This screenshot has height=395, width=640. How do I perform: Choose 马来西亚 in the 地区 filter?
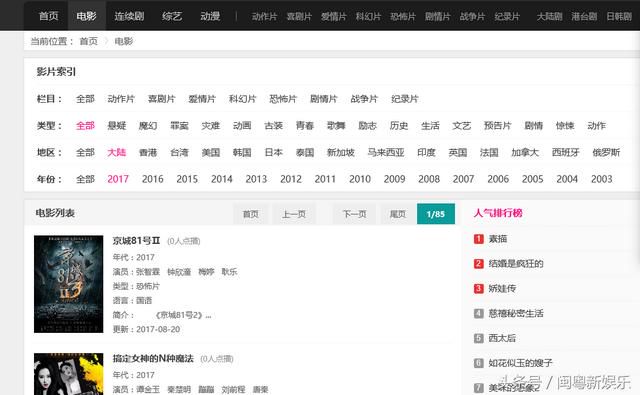click(x=386, y=153)
